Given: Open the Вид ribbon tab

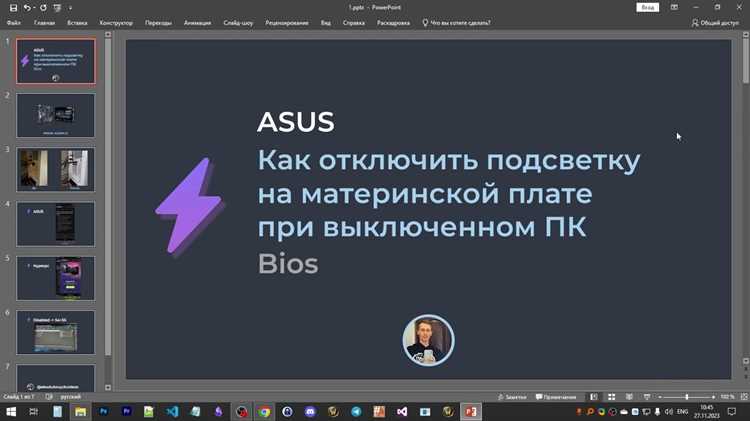Looking at the screenshot, I should click(326, 22).
